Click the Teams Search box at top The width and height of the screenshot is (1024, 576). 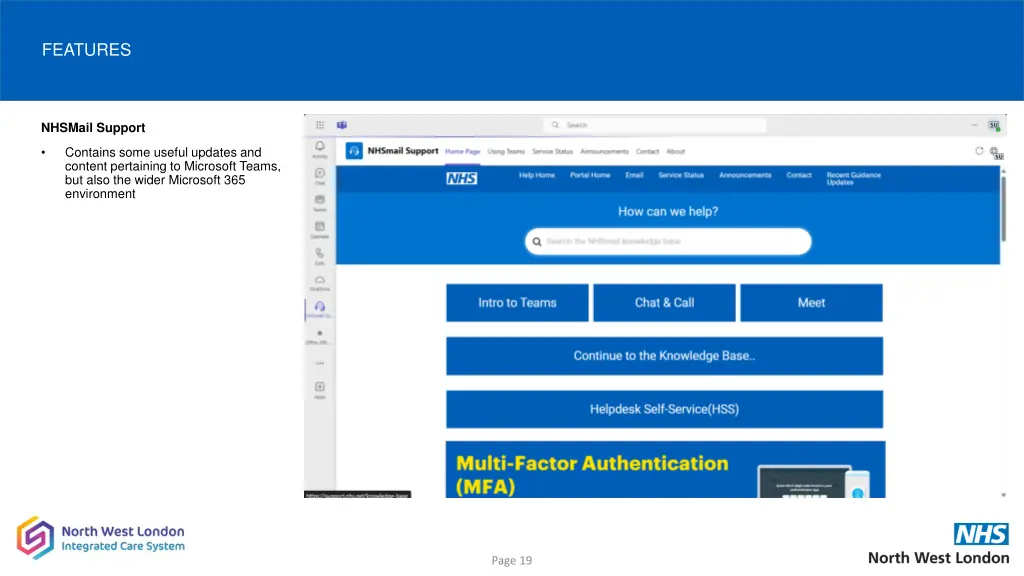654,125
